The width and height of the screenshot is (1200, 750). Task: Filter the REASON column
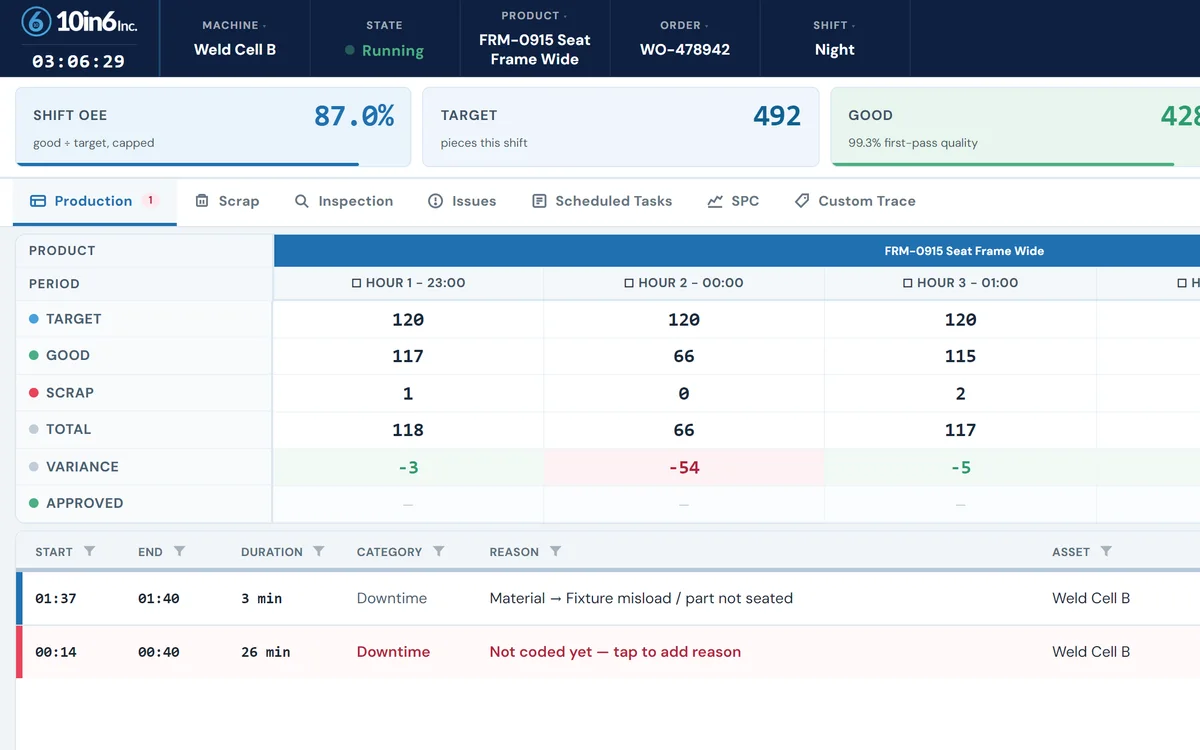coord(555,551)
